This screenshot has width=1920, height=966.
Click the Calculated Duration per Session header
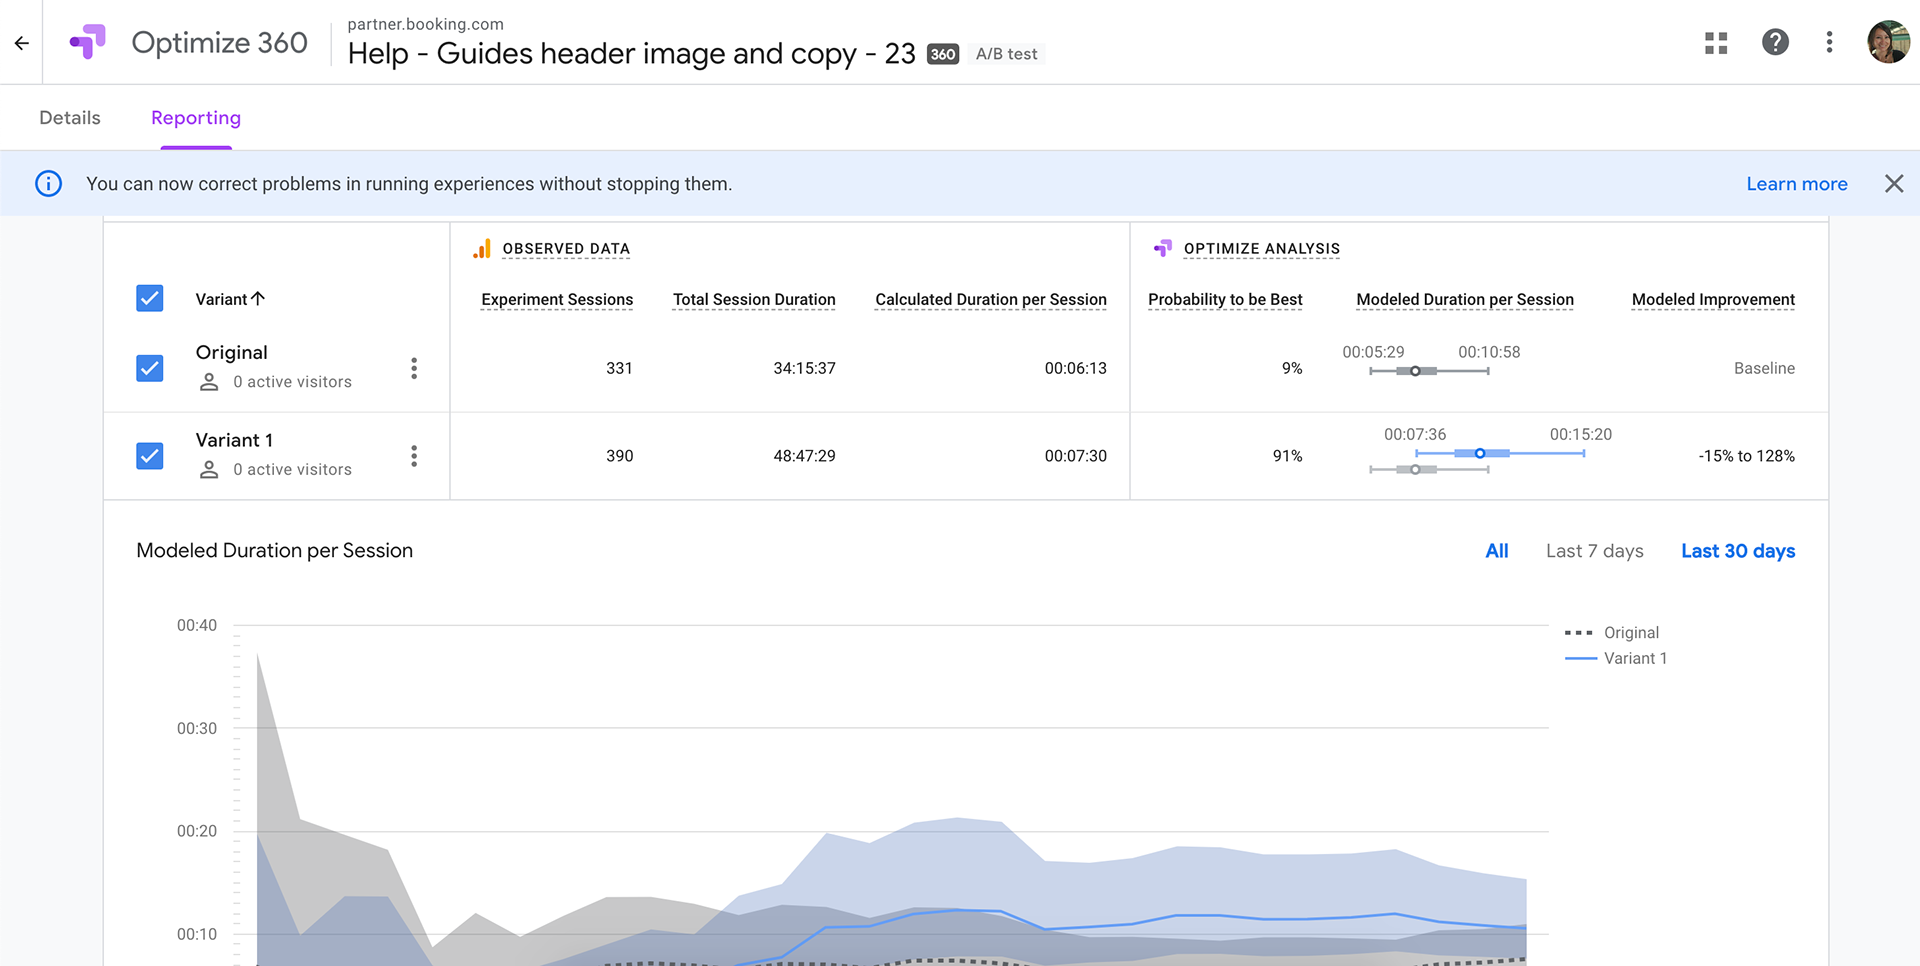(991, 300)
